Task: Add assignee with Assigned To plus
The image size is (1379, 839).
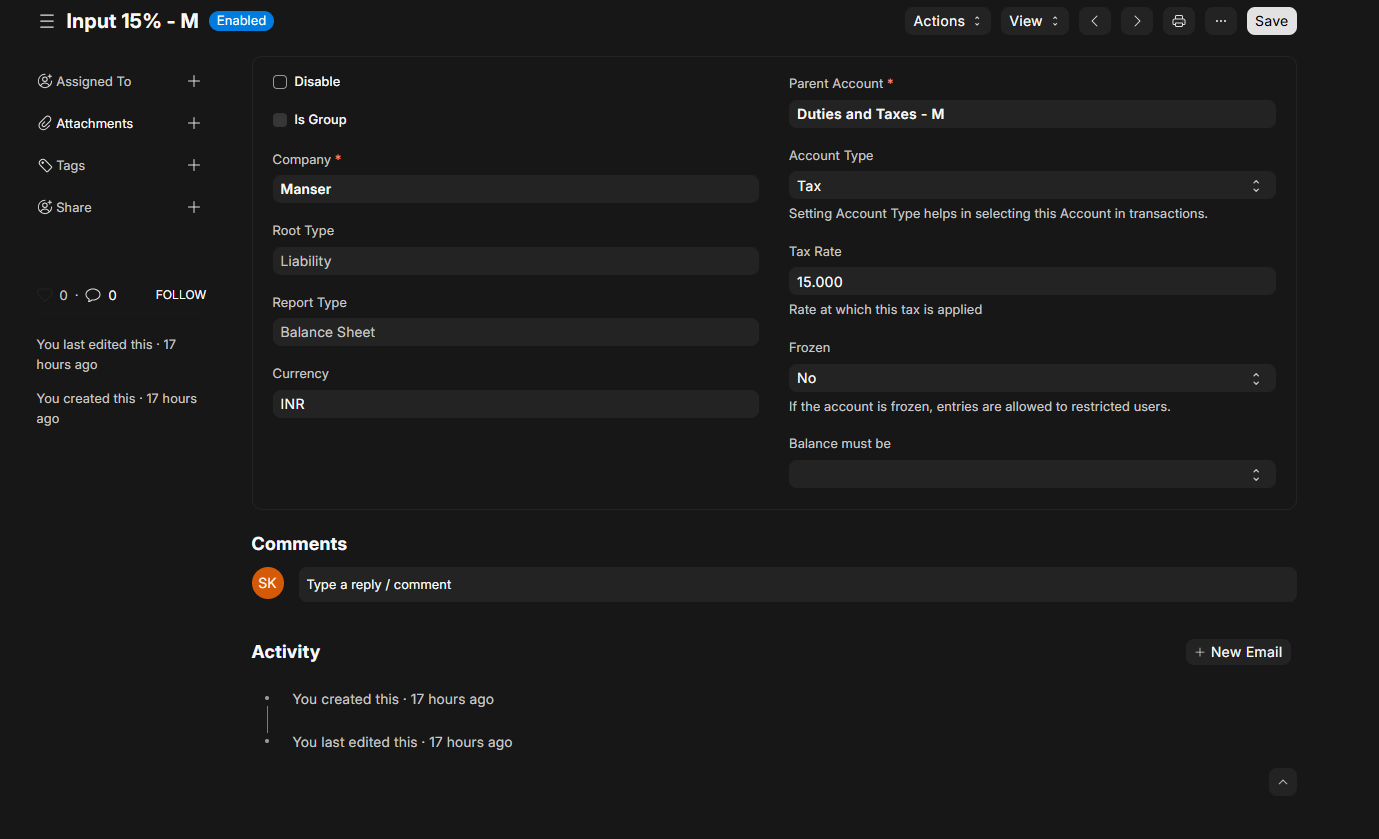Action: 194,82
